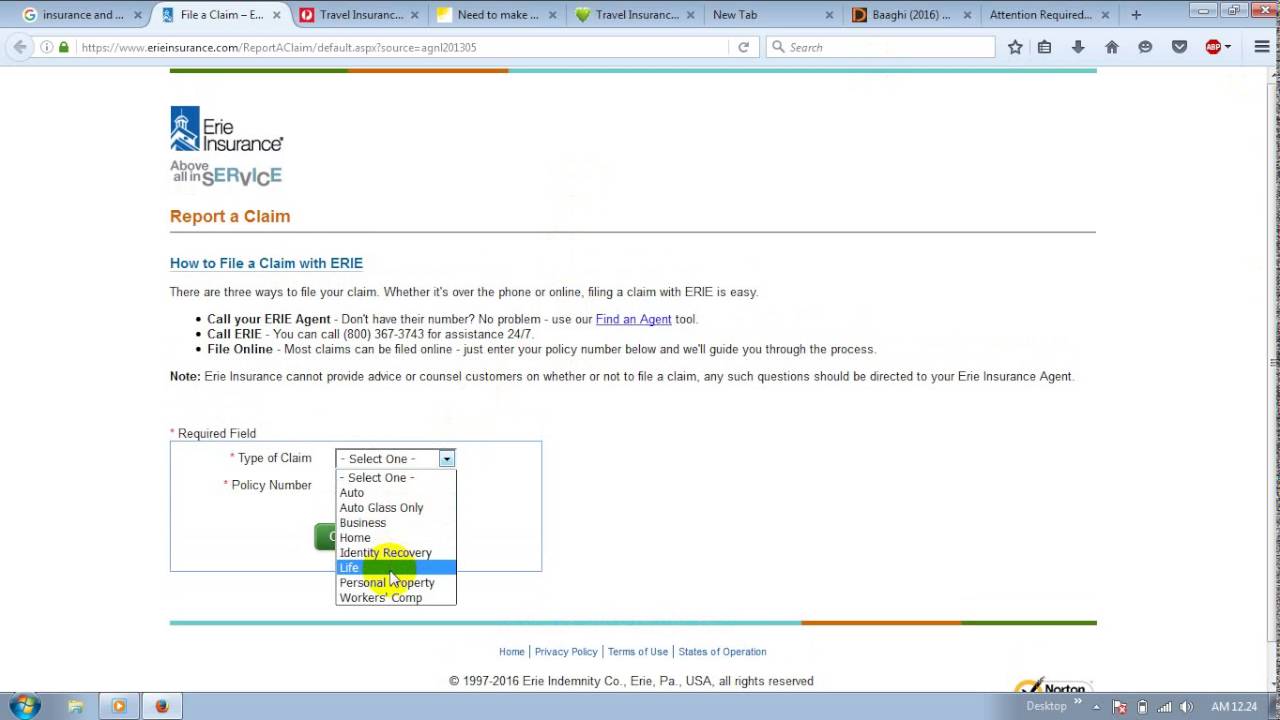Bookmark this page with the star icon
1280x720 pixels.
point(1015,47)
